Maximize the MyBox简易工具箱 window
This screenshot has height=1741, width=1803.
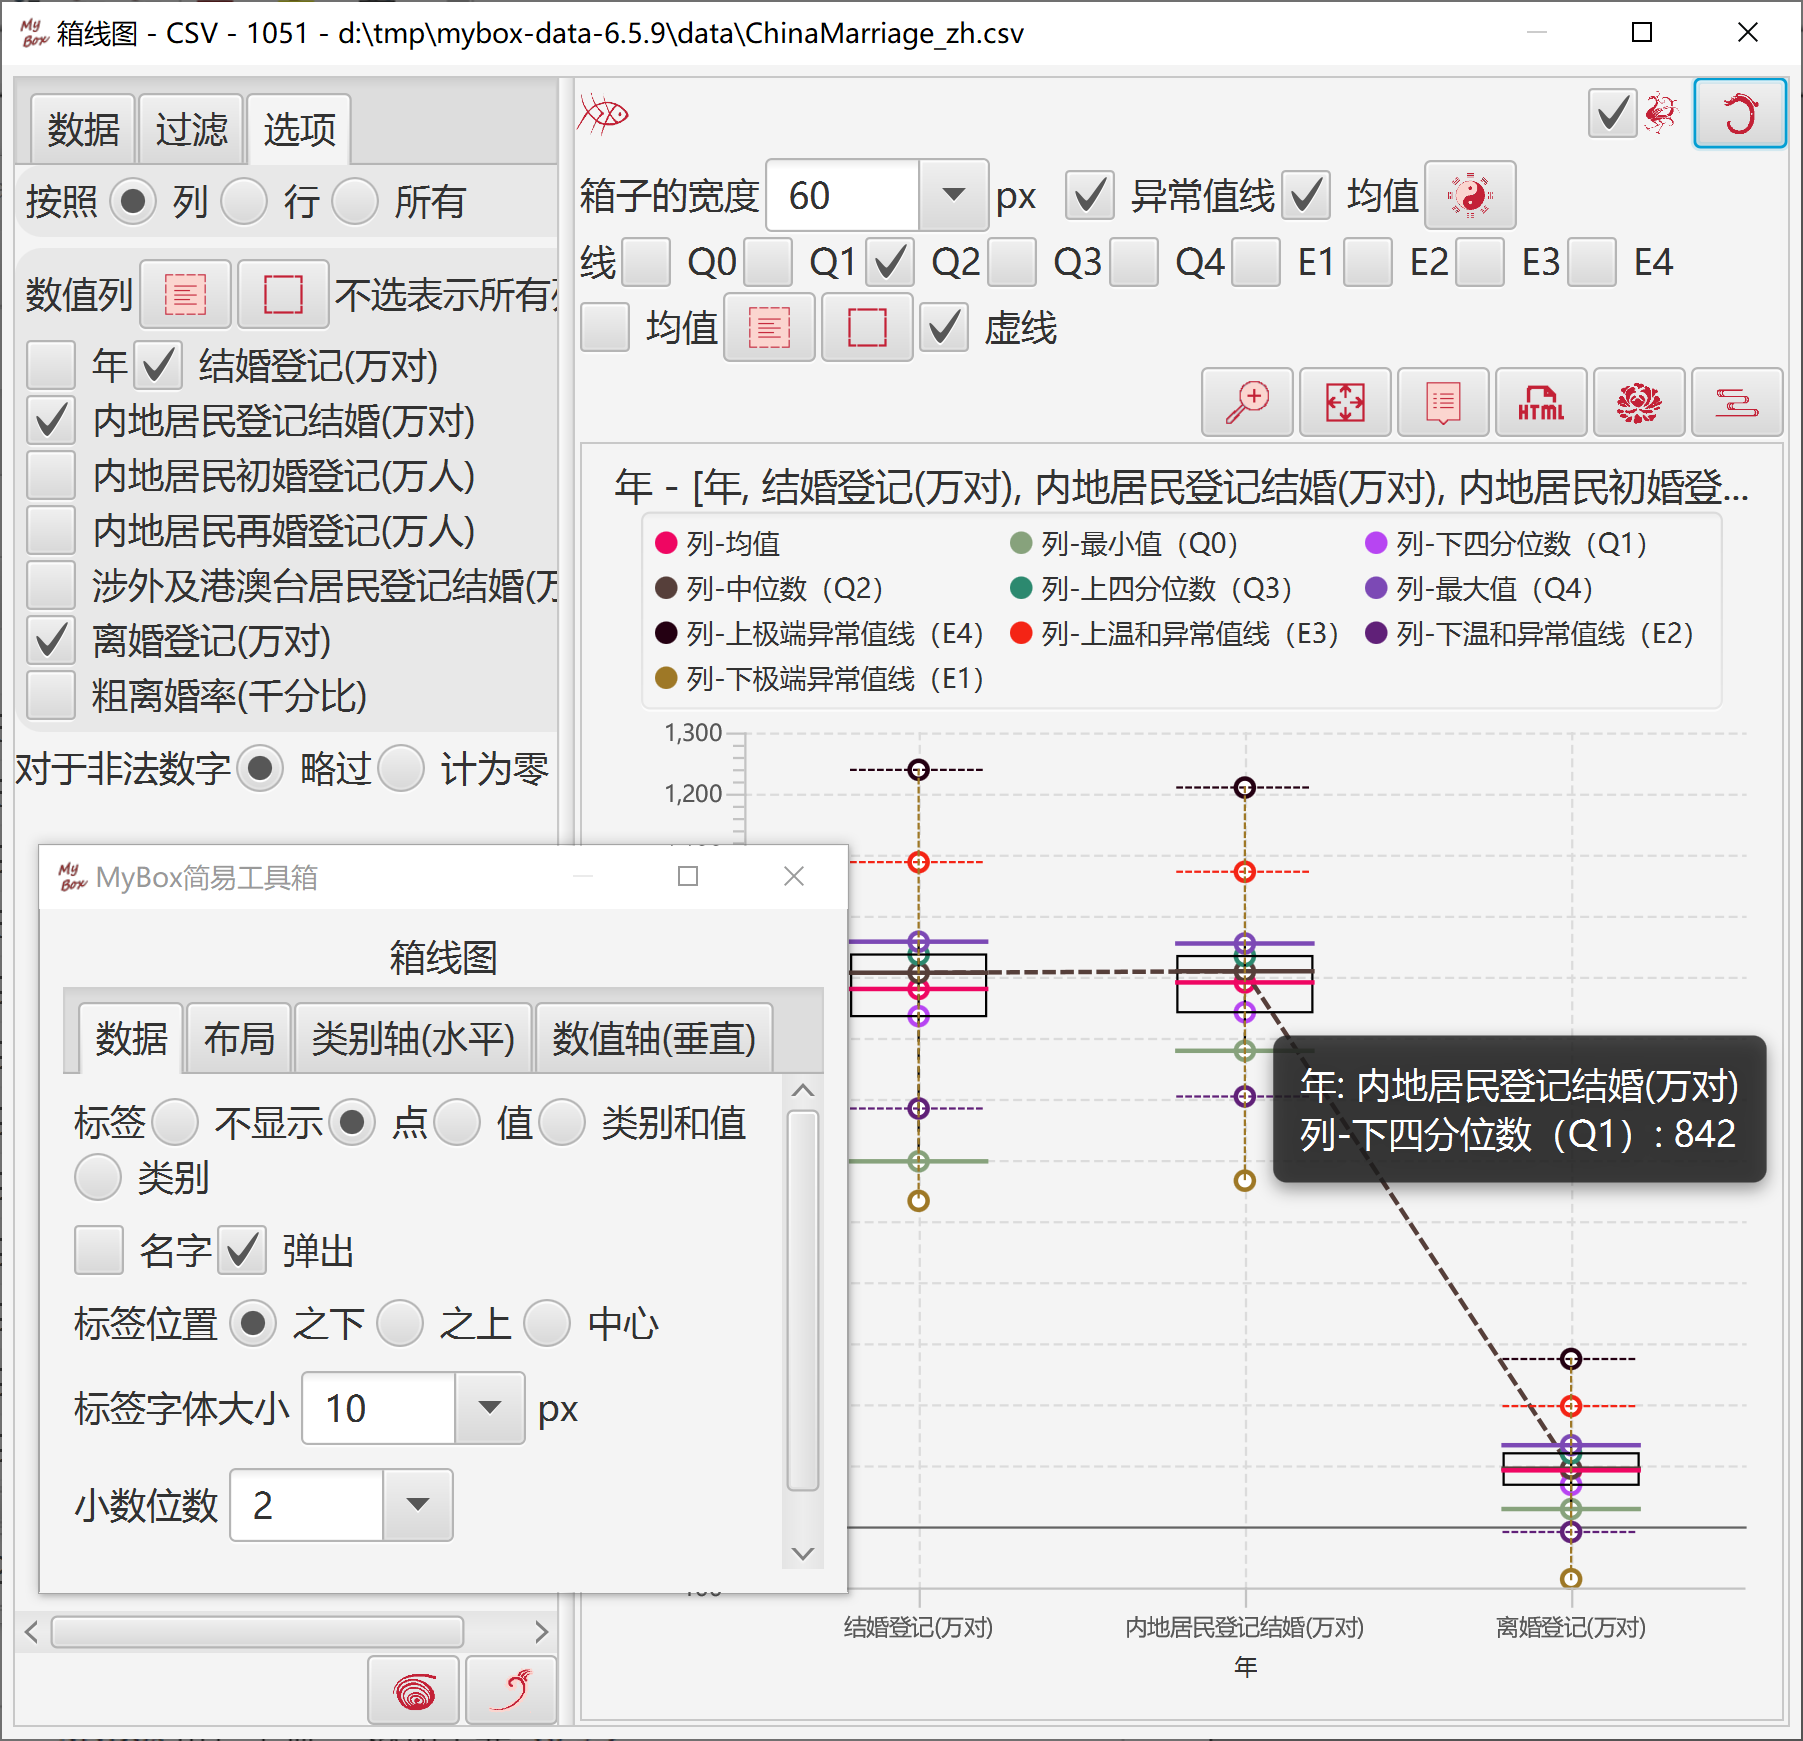click(688, 877)
